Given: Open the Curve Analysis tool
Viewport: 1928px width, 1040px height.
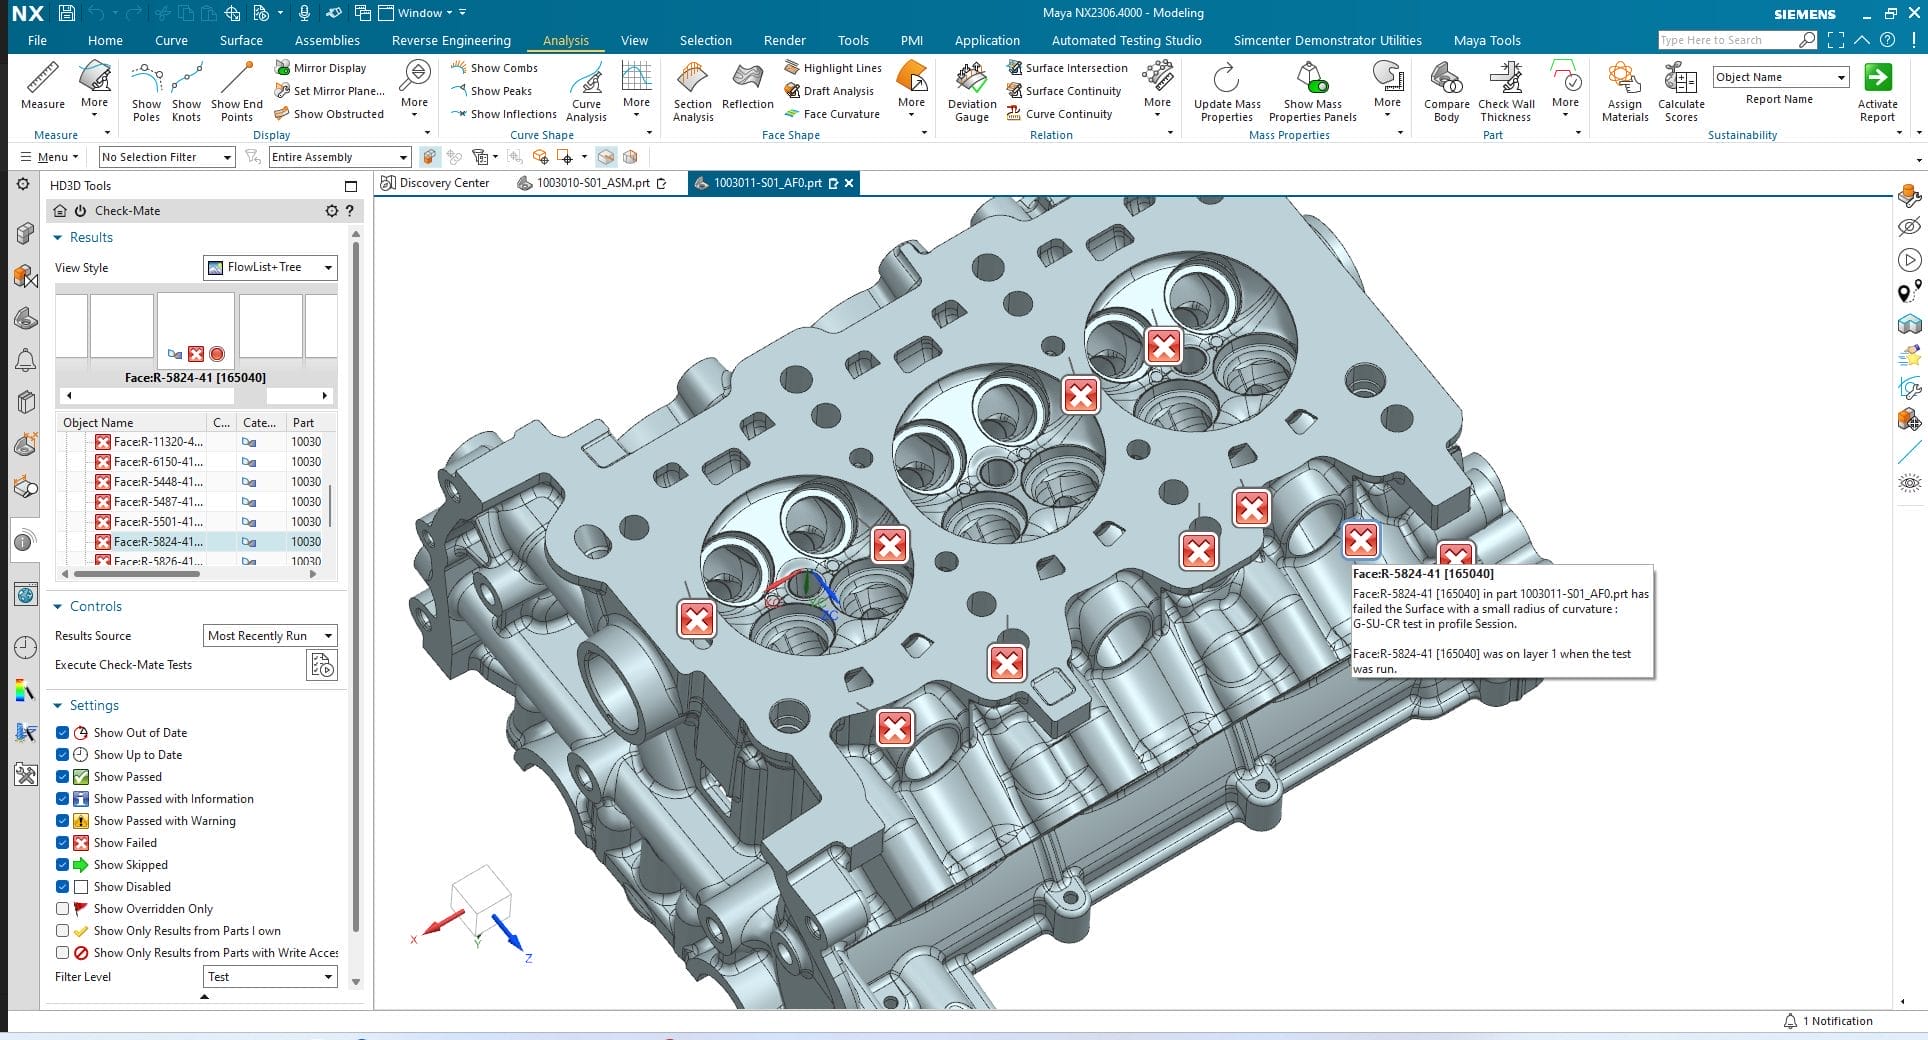Looking at the screenshot, I should [x=586, y=90].
